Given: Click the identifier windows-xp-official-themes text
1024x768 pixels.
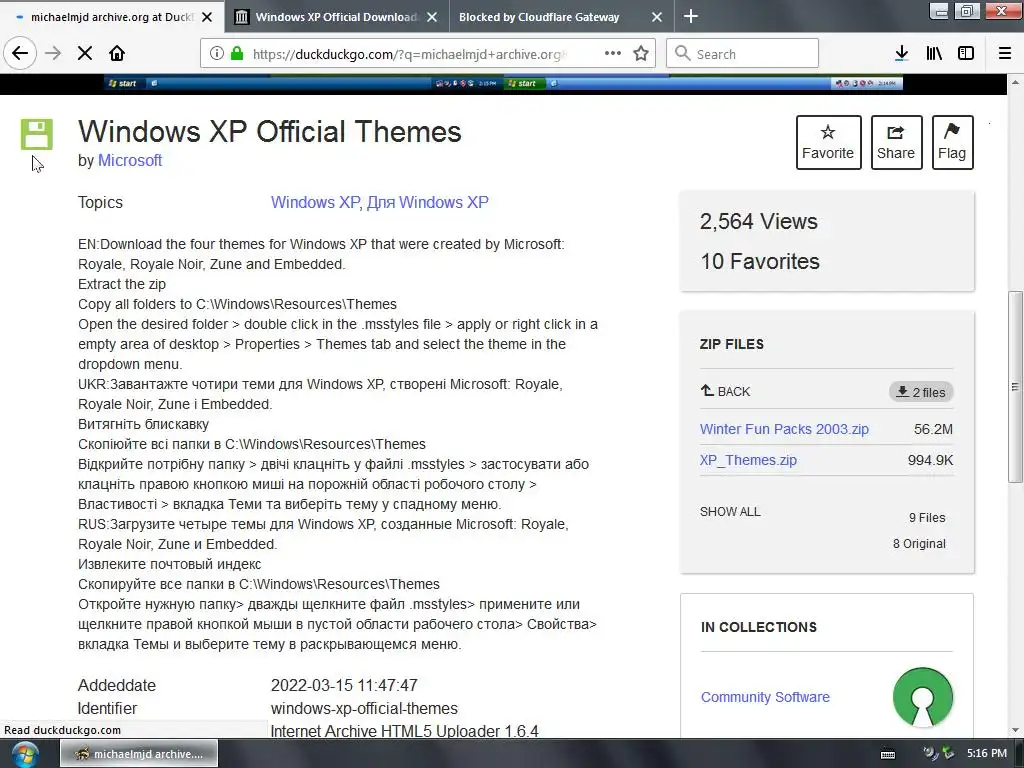Looking at the screenshot, I should 364,708.
